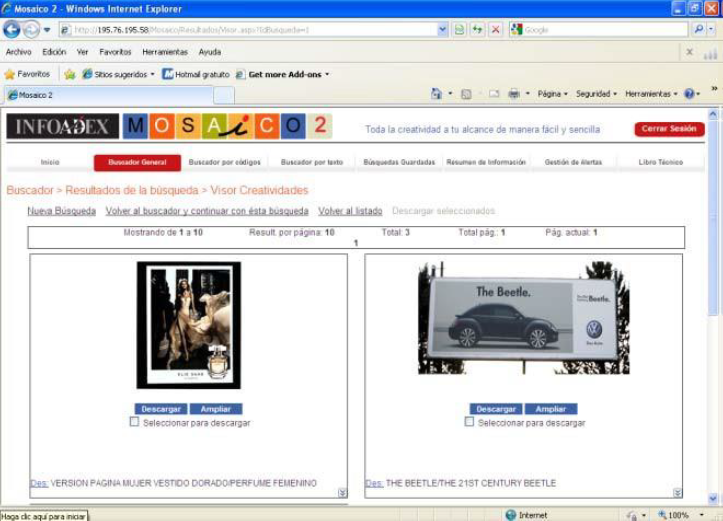This screenshot has height=521, width=723.
Task: Click the browser Back arrow button
Action: [x=12, y=30]
